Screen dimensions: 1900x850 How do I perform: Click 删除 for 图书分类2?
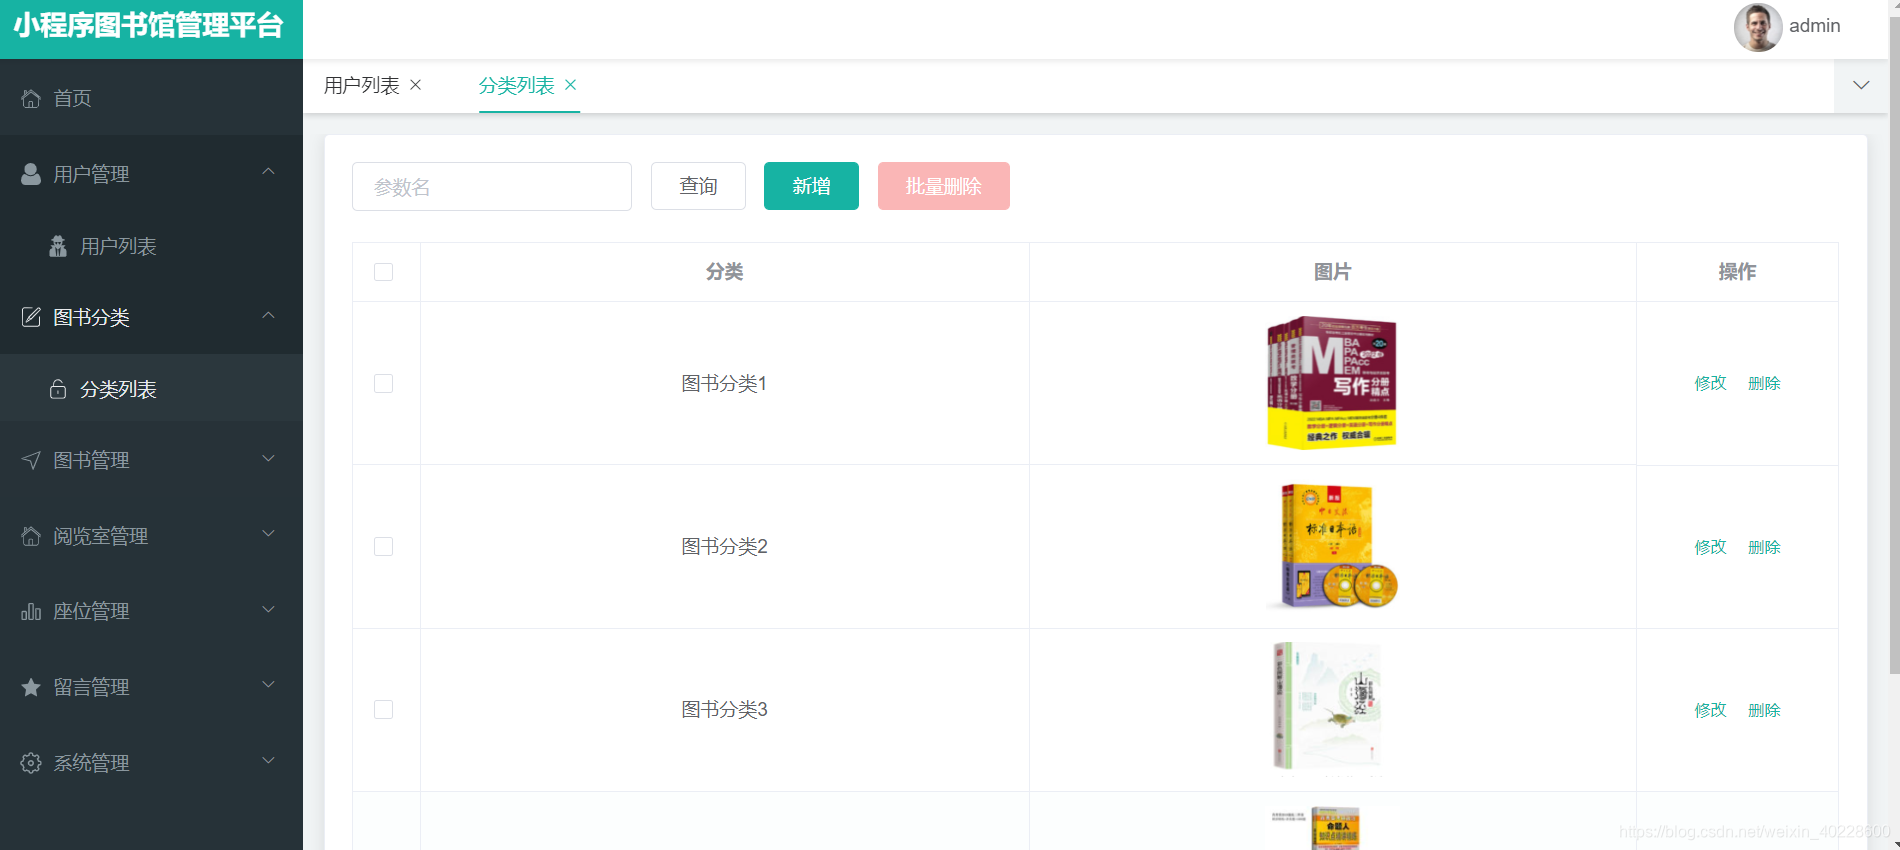tap(1764, 547)
